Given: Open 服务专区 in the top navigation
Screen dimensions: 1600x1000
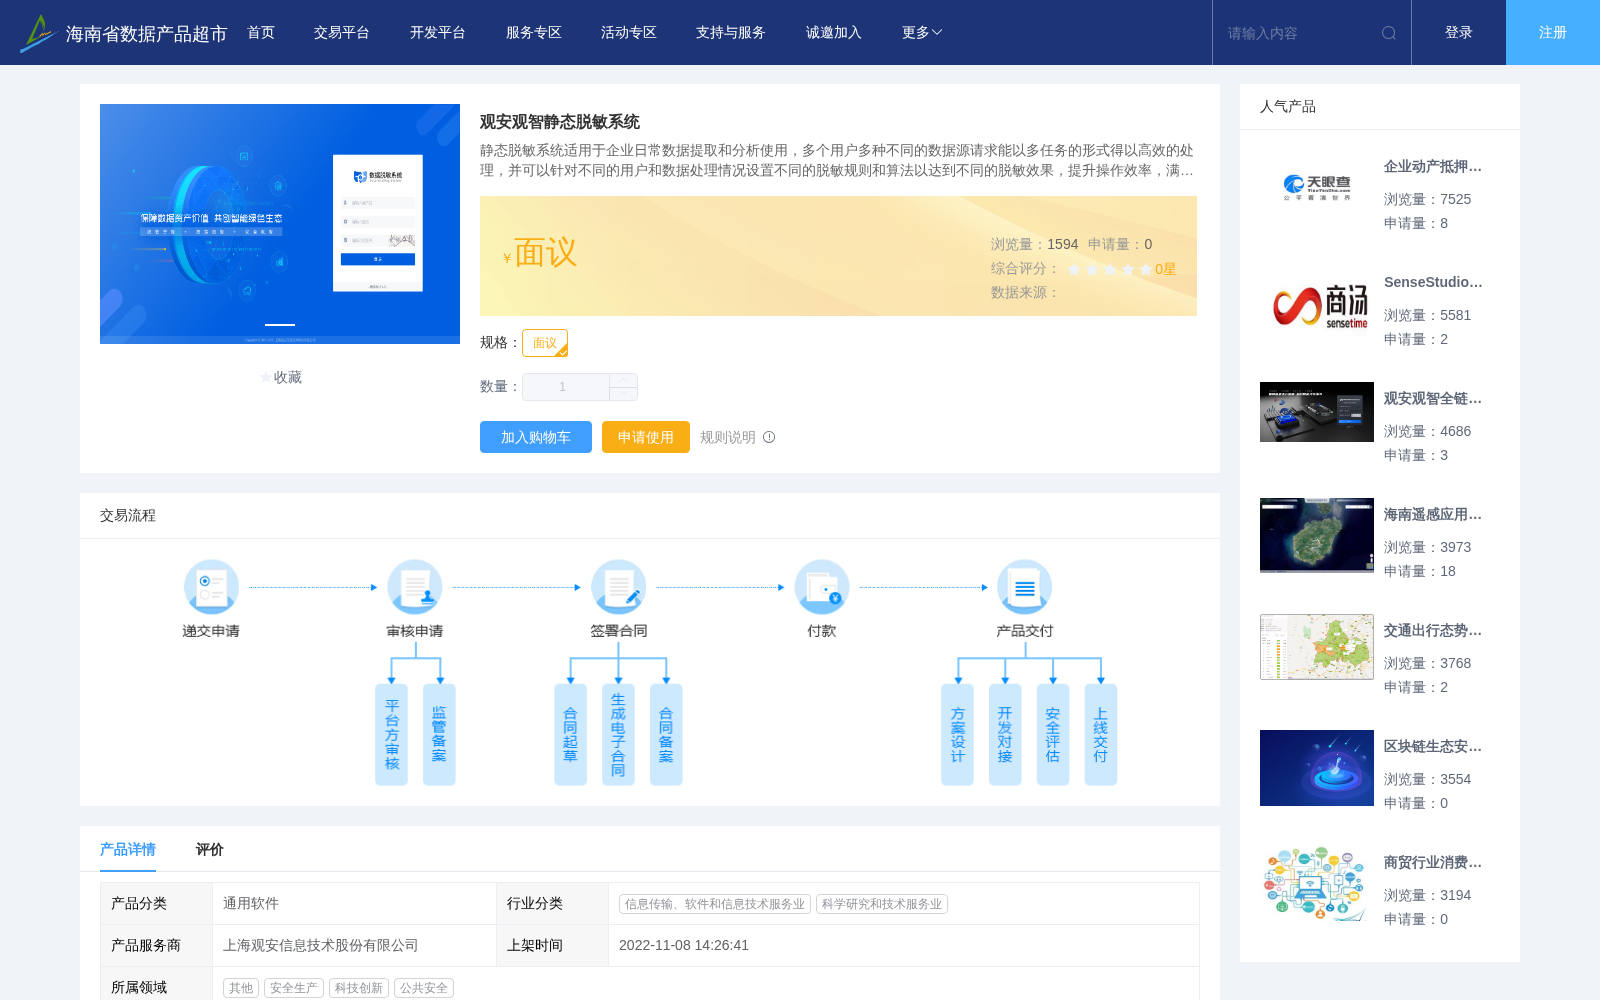Looking at the screenshot, I should click(534, 33).
